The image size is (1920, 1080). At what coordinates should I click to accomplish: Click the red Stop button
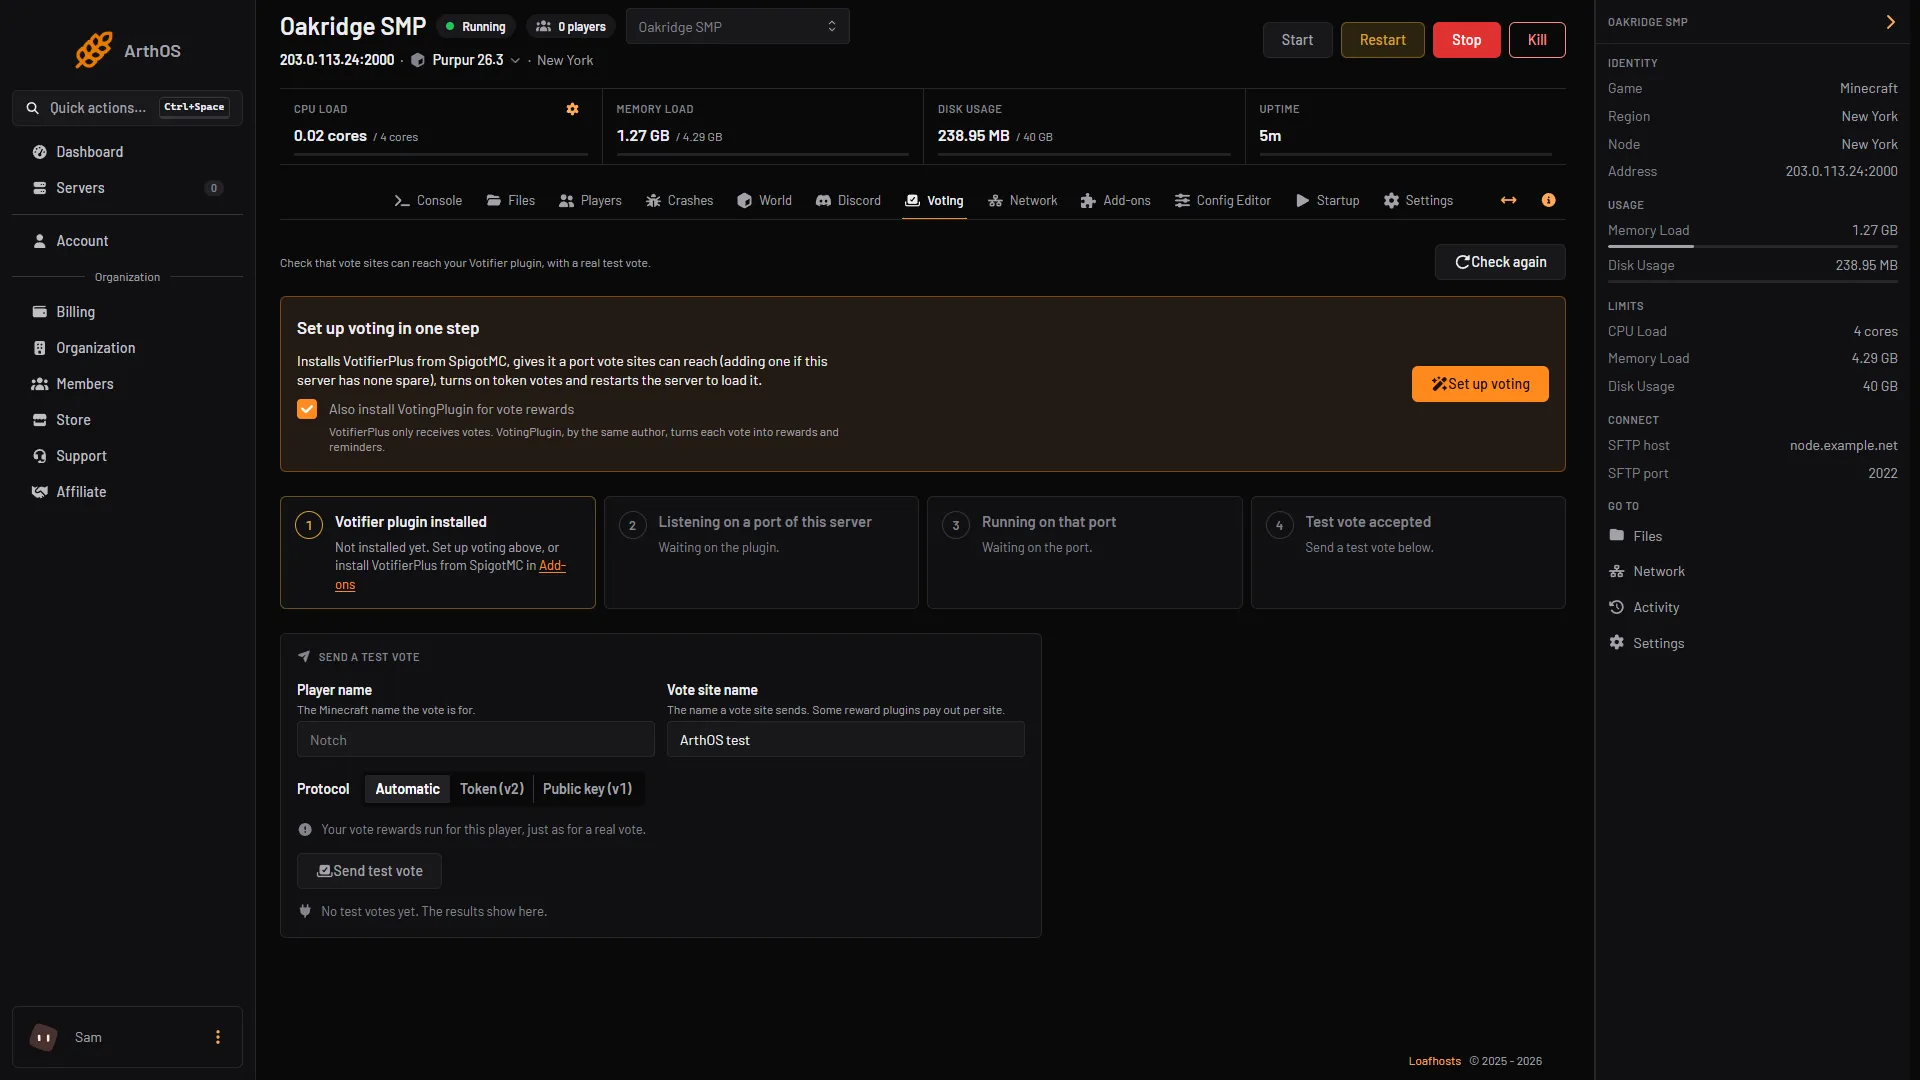1466,40
